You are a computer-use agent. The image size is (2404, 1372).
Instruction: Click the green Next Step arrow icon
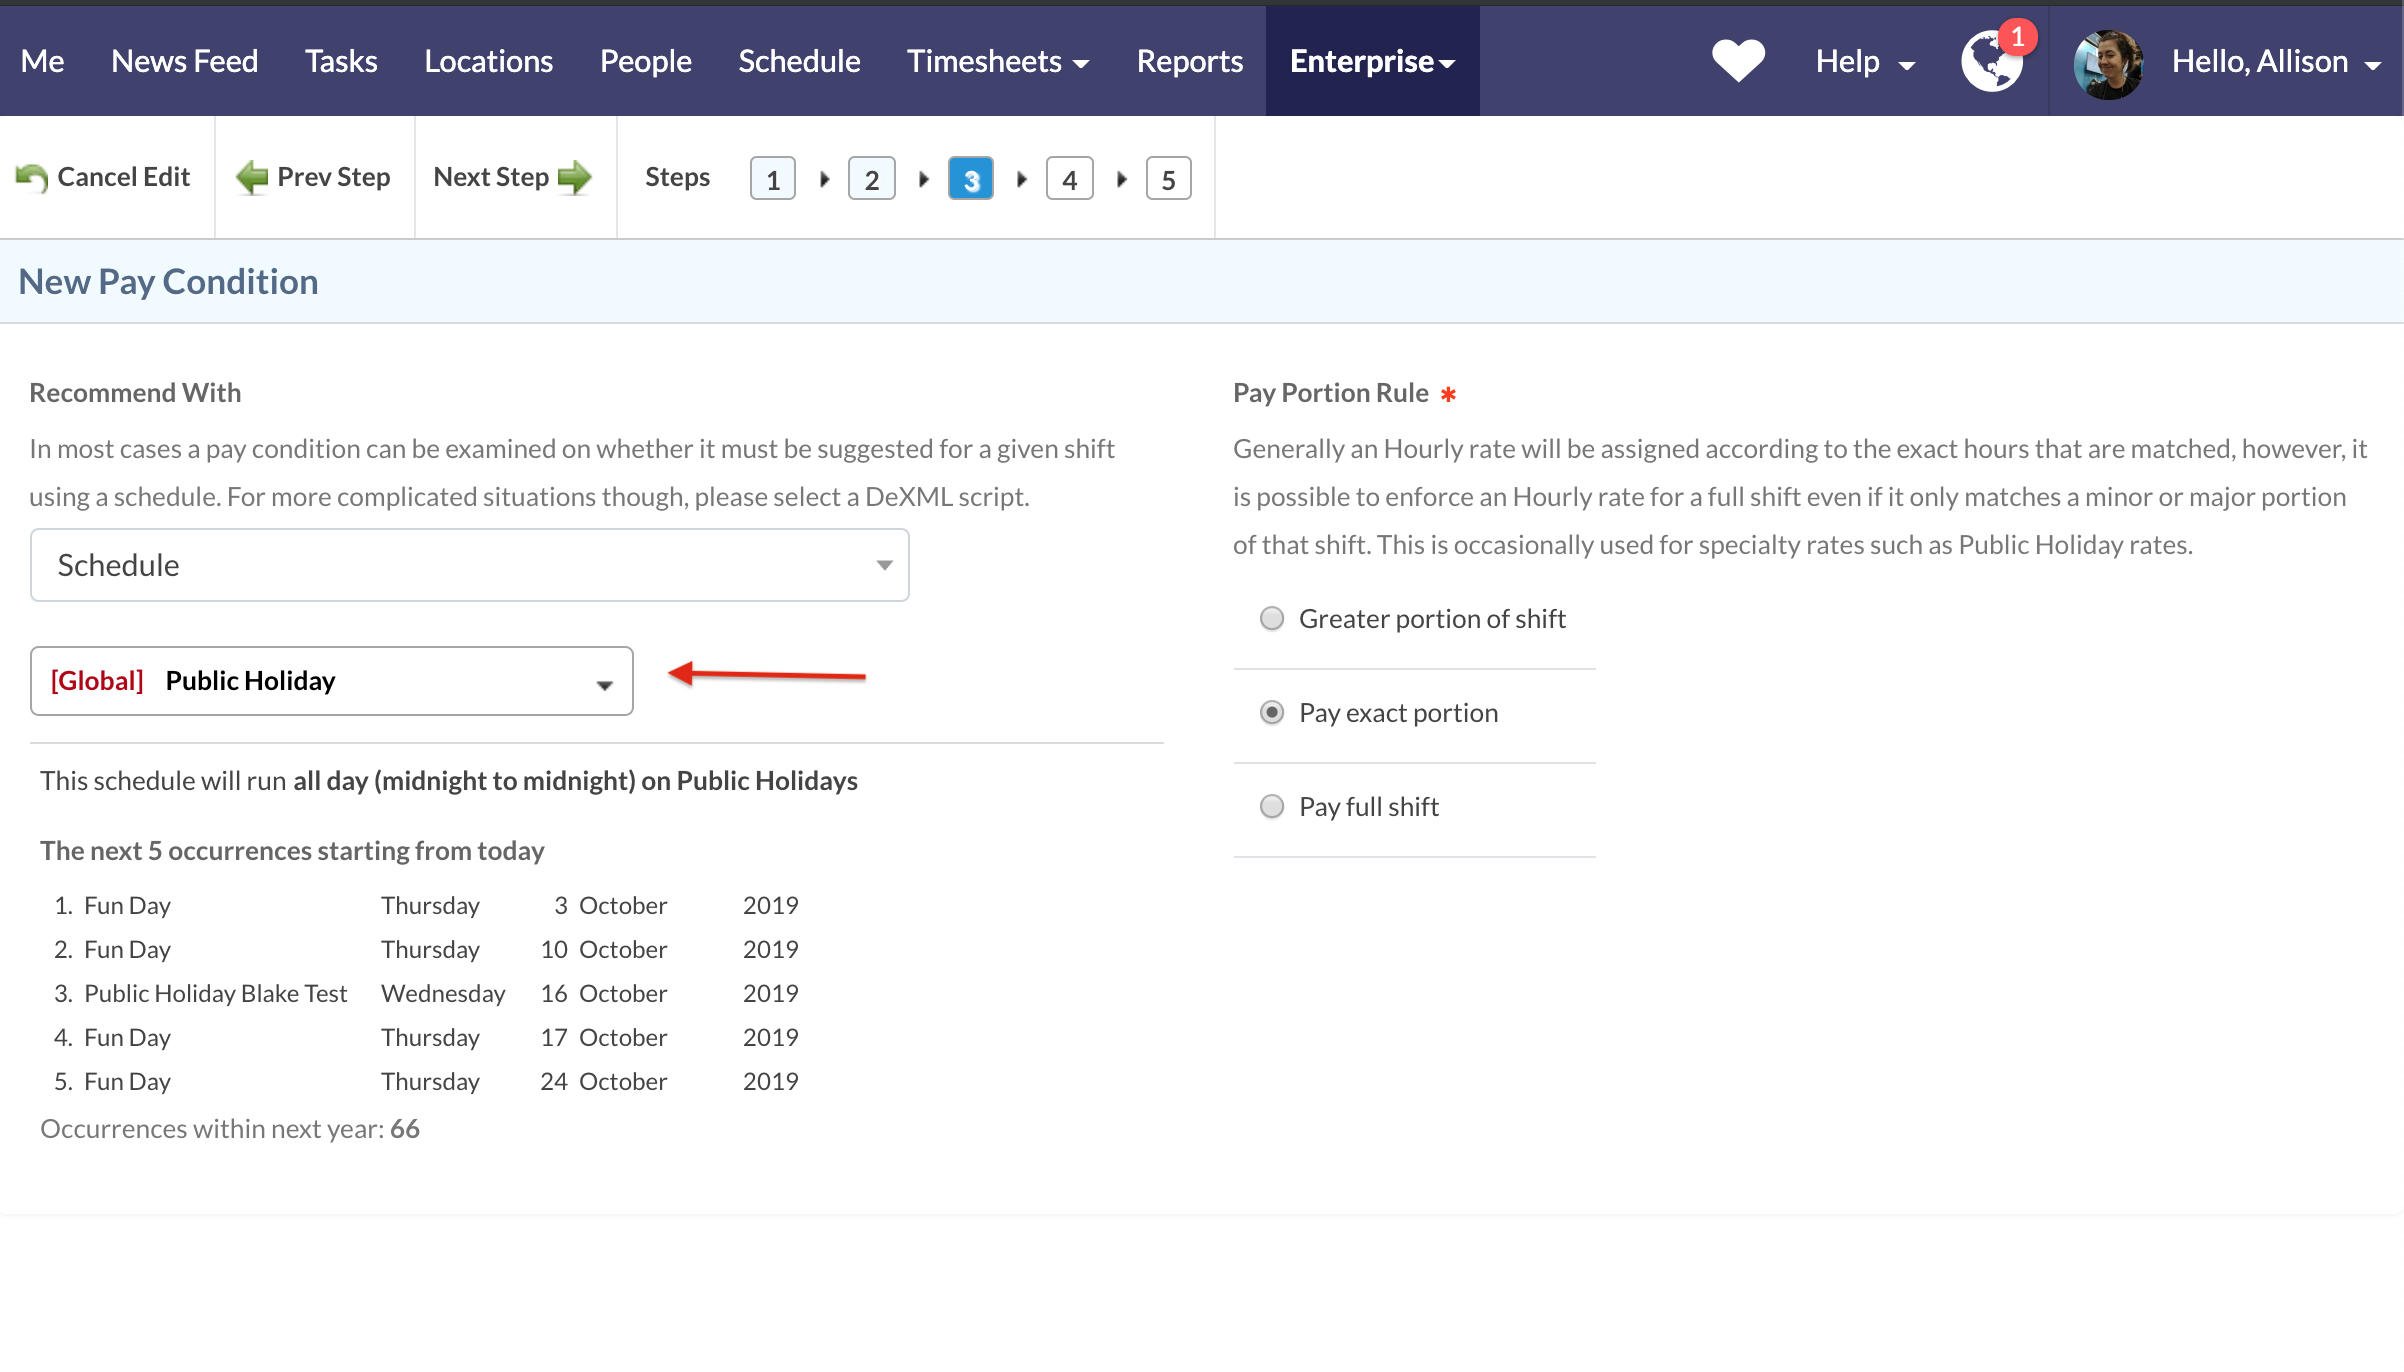(x=575, y=178)
